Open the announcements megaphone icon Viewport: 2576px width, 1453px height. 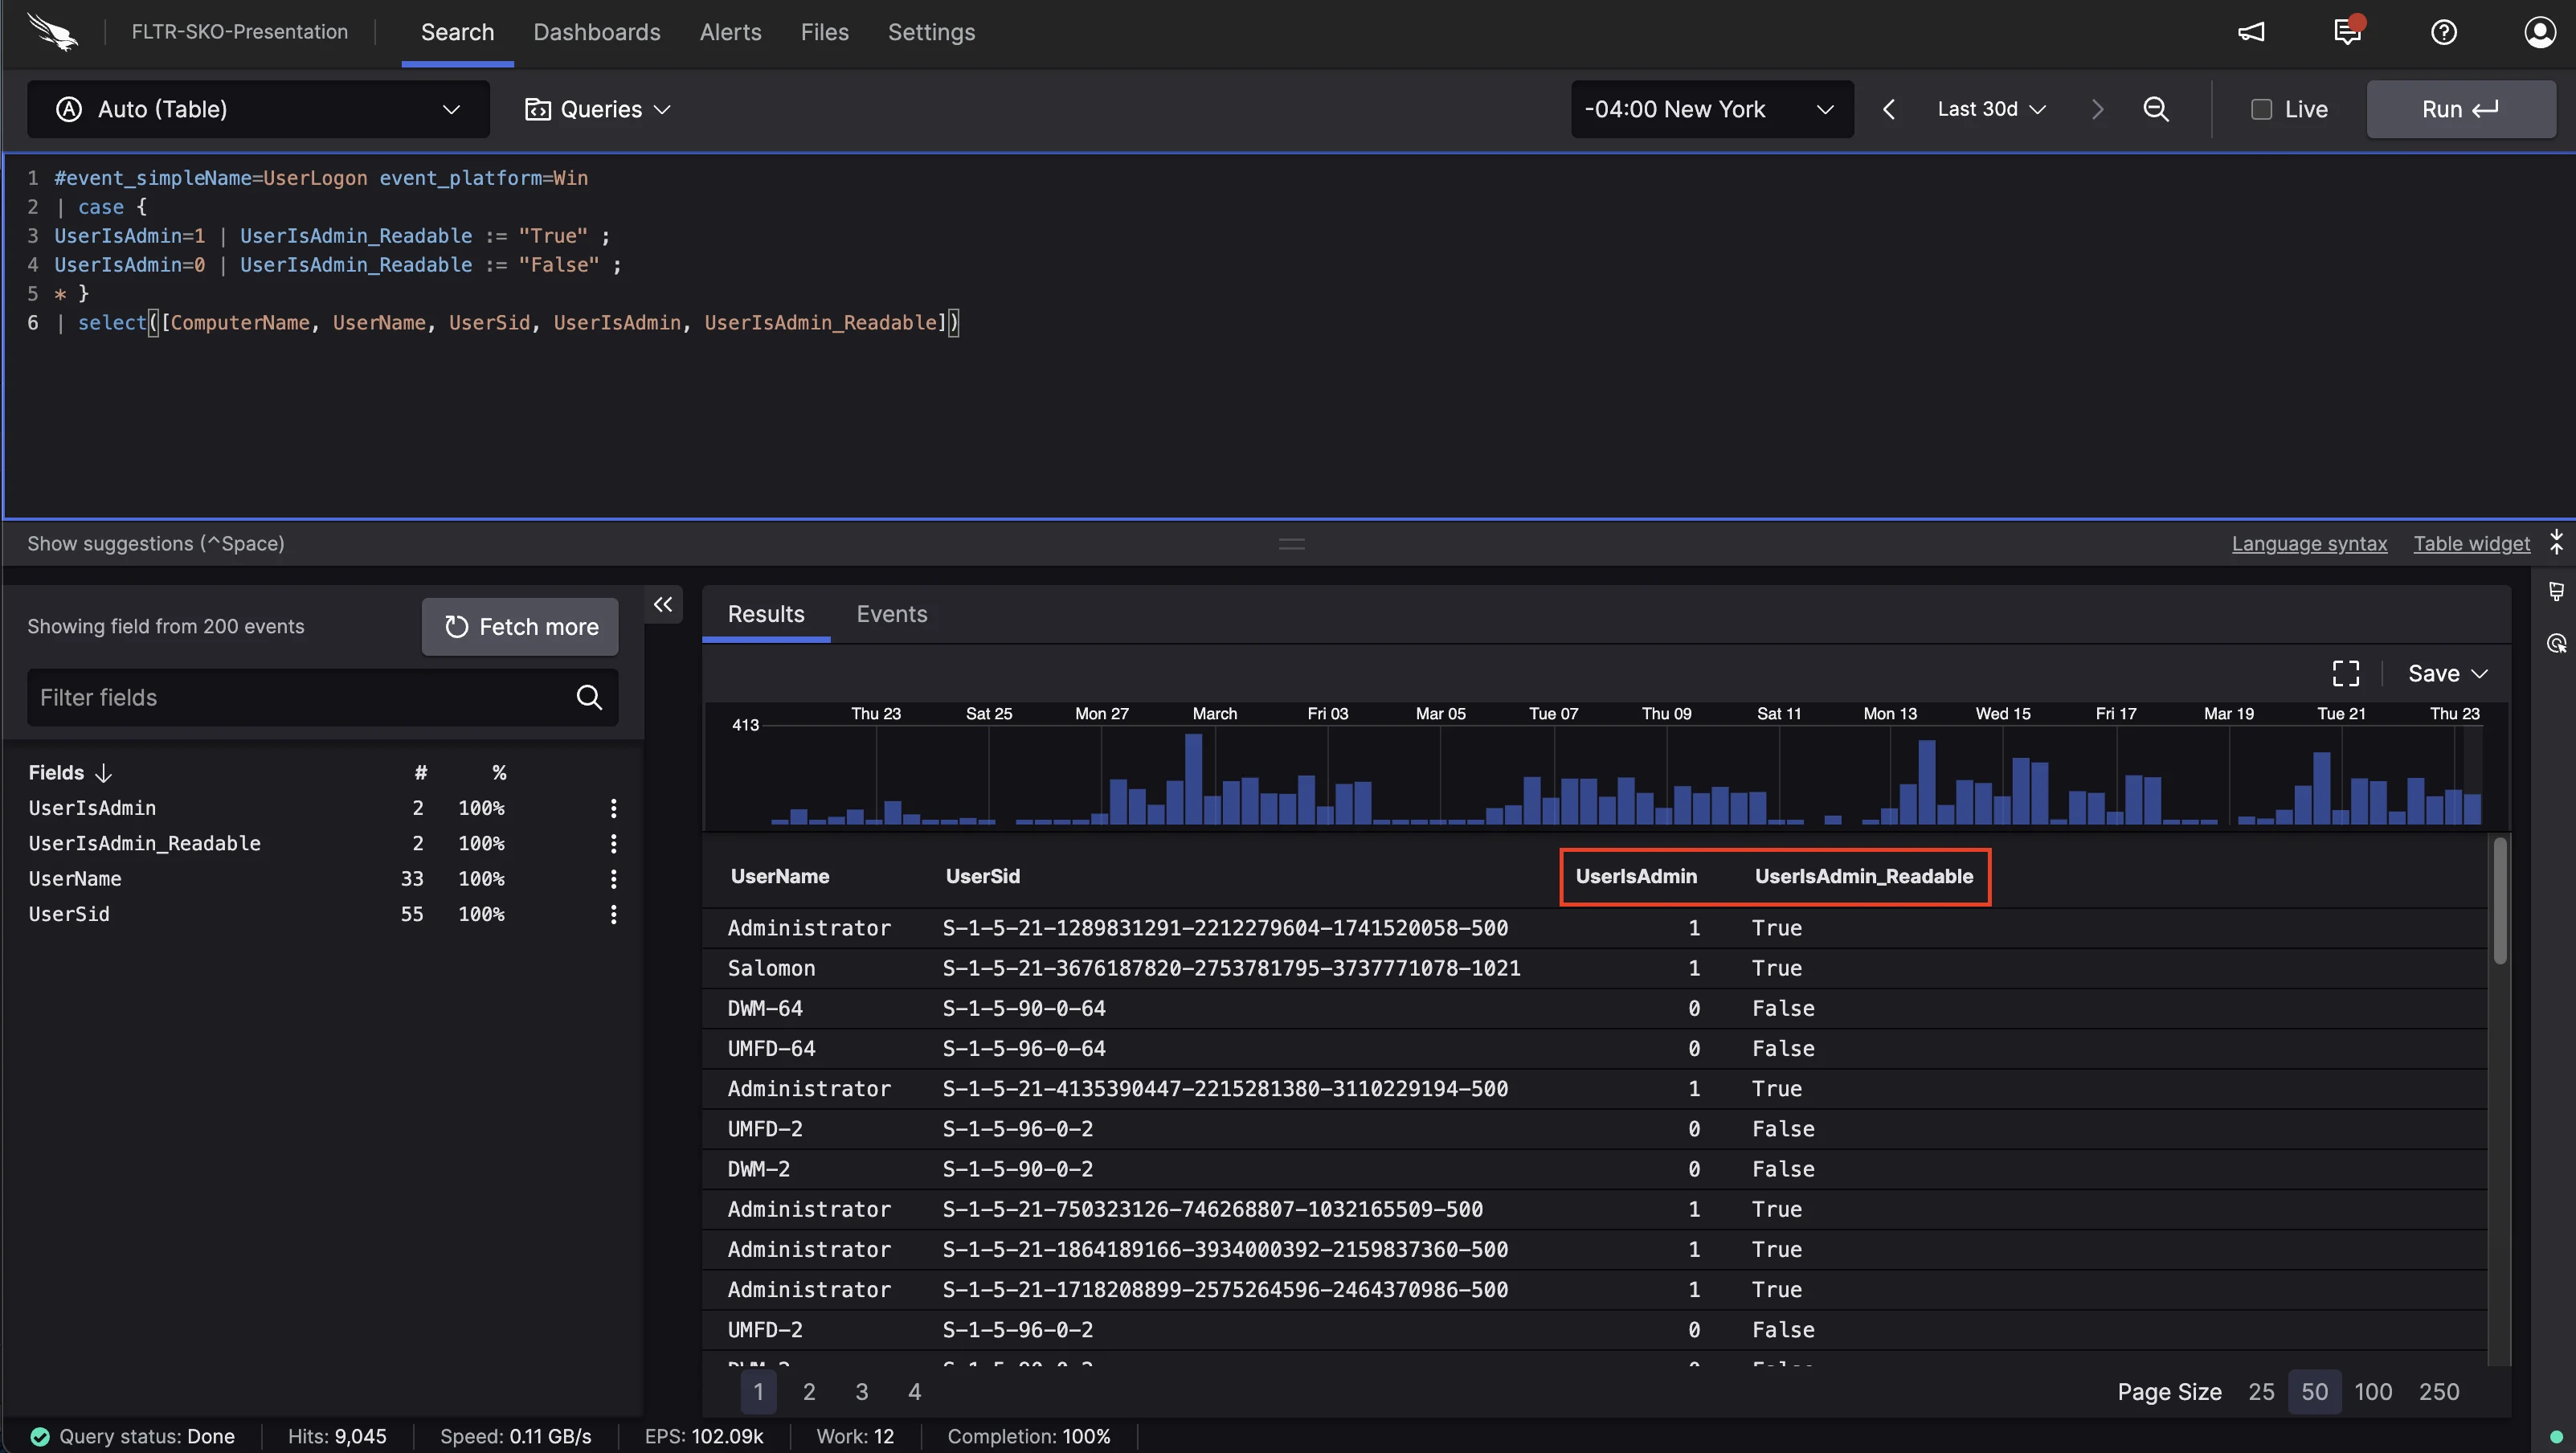pos(2251,32)
